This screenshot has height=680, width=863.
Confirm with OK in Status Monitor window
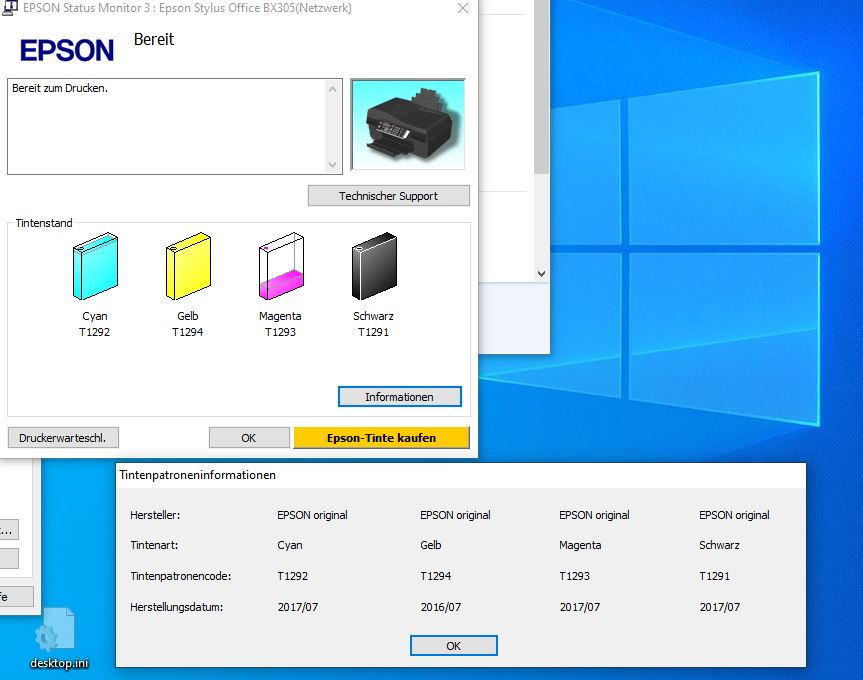point(249,438)
